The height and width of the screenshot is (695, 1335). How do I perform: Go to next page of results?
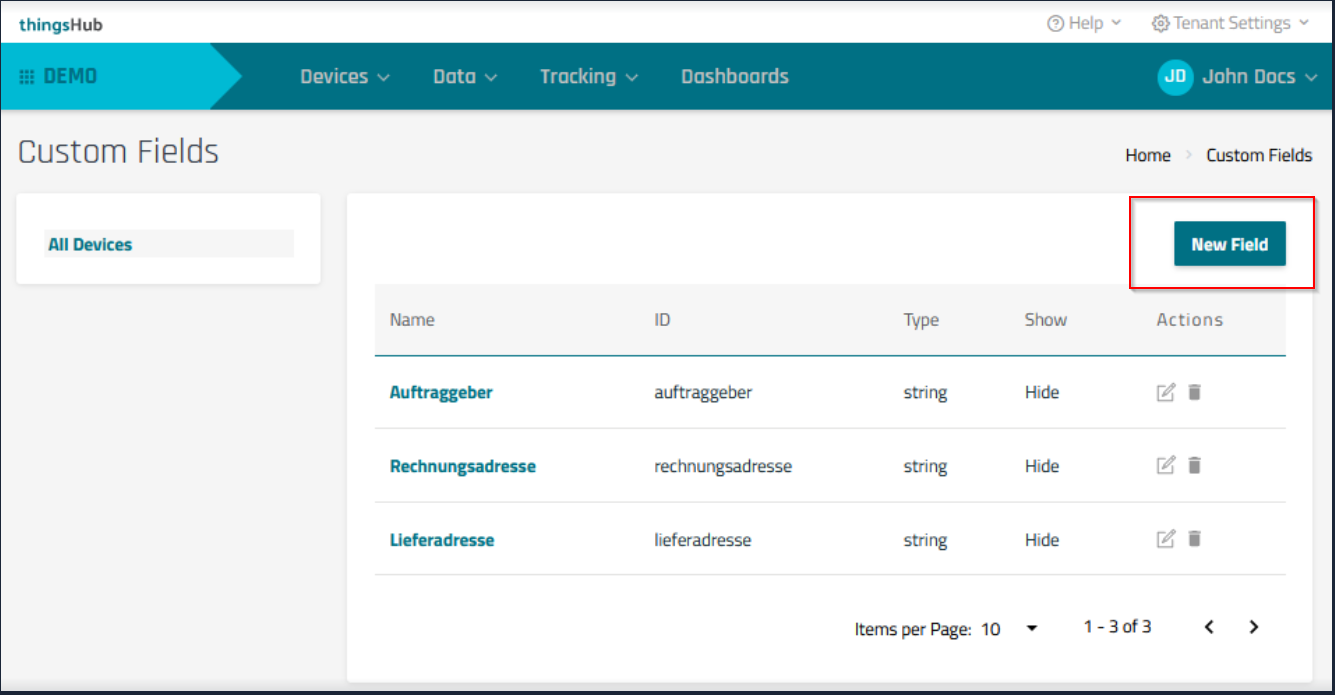[1254, 627]
